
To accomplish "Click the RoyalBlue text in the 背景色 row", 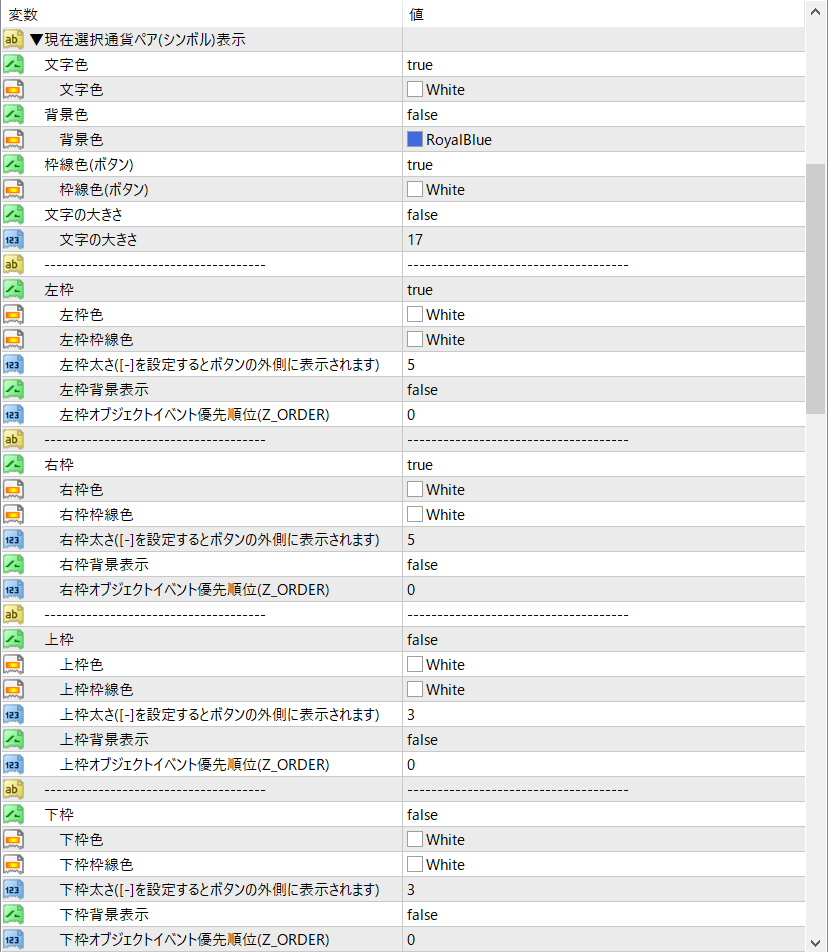I will click(x=459, y=140).
